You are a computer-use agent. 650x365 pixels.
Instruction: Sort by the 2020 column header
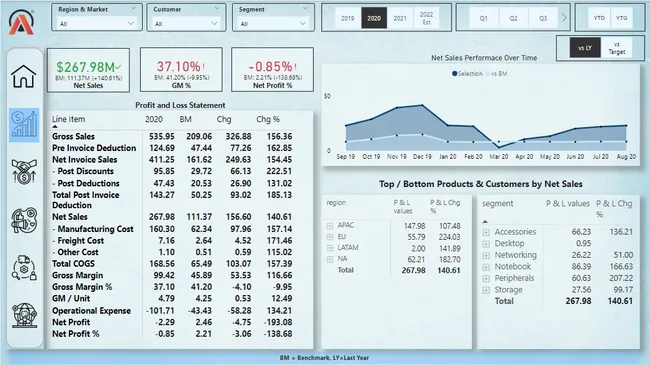click(x=154, y=119)
